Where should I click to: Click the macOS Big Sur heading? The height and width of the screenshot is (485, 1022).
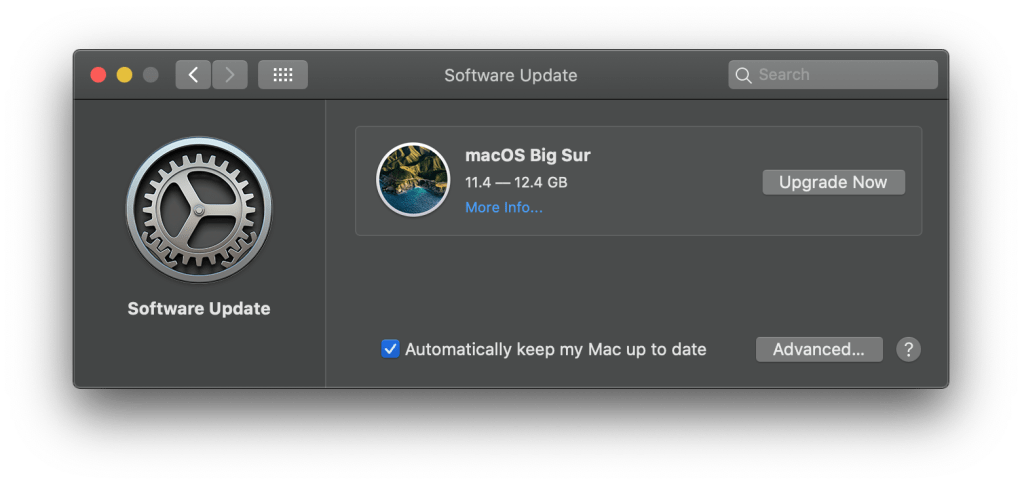point(528,155)
